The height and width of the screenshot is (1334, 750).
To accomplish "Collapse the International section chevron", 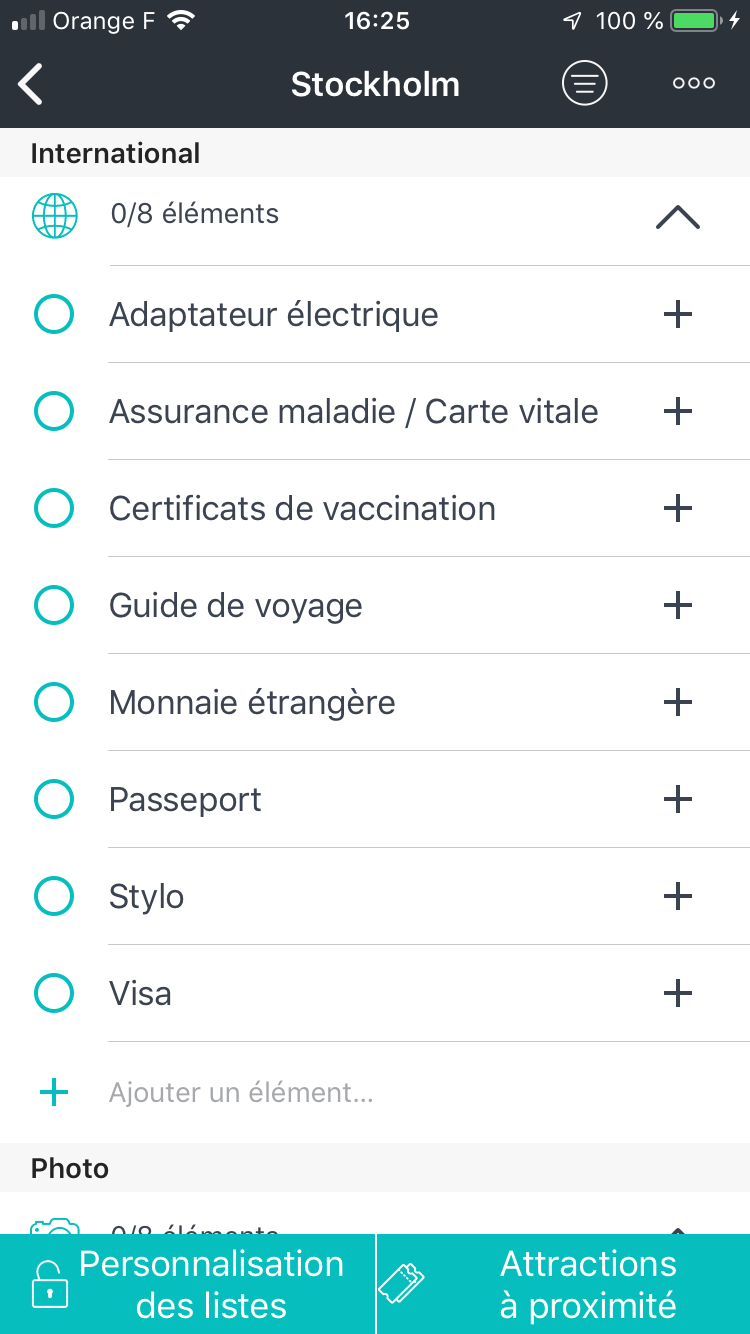I will pyautogui.click(x=677, y=217).
